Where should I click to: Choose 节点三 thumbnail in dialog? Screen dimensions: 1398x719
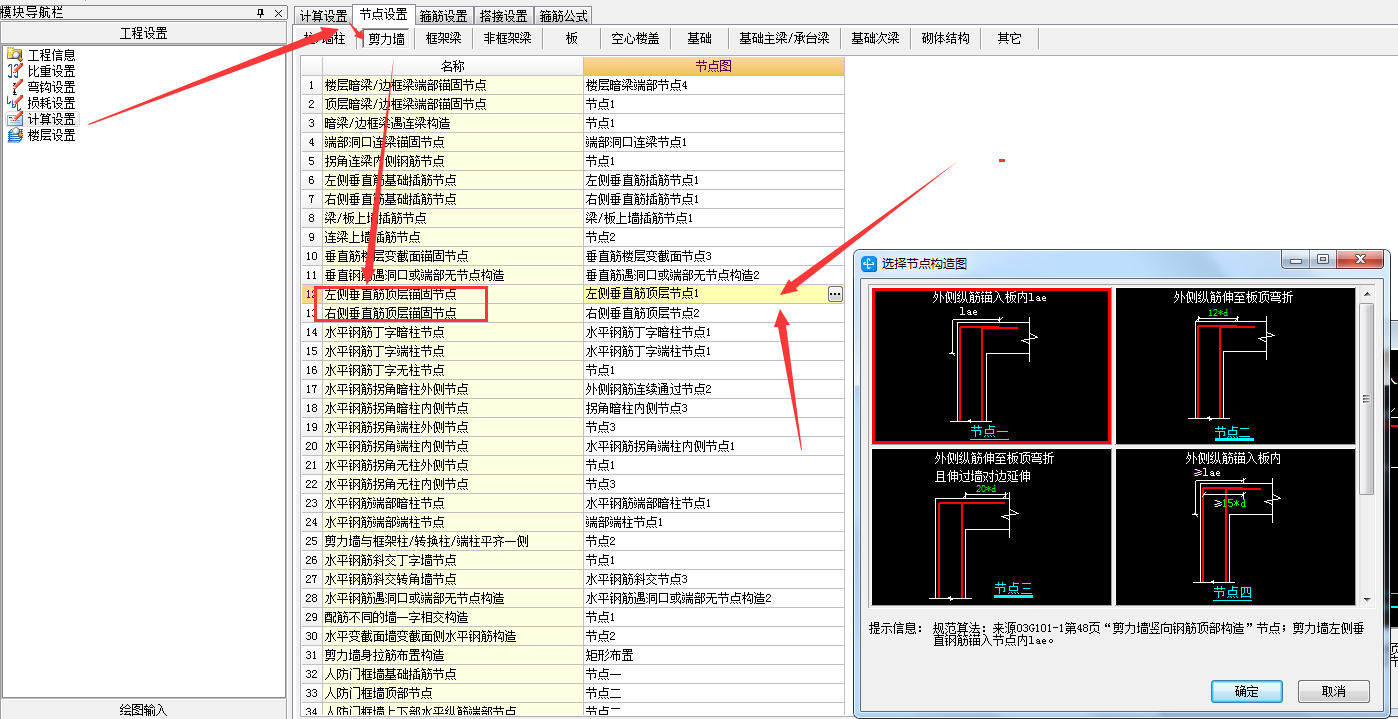991,526
